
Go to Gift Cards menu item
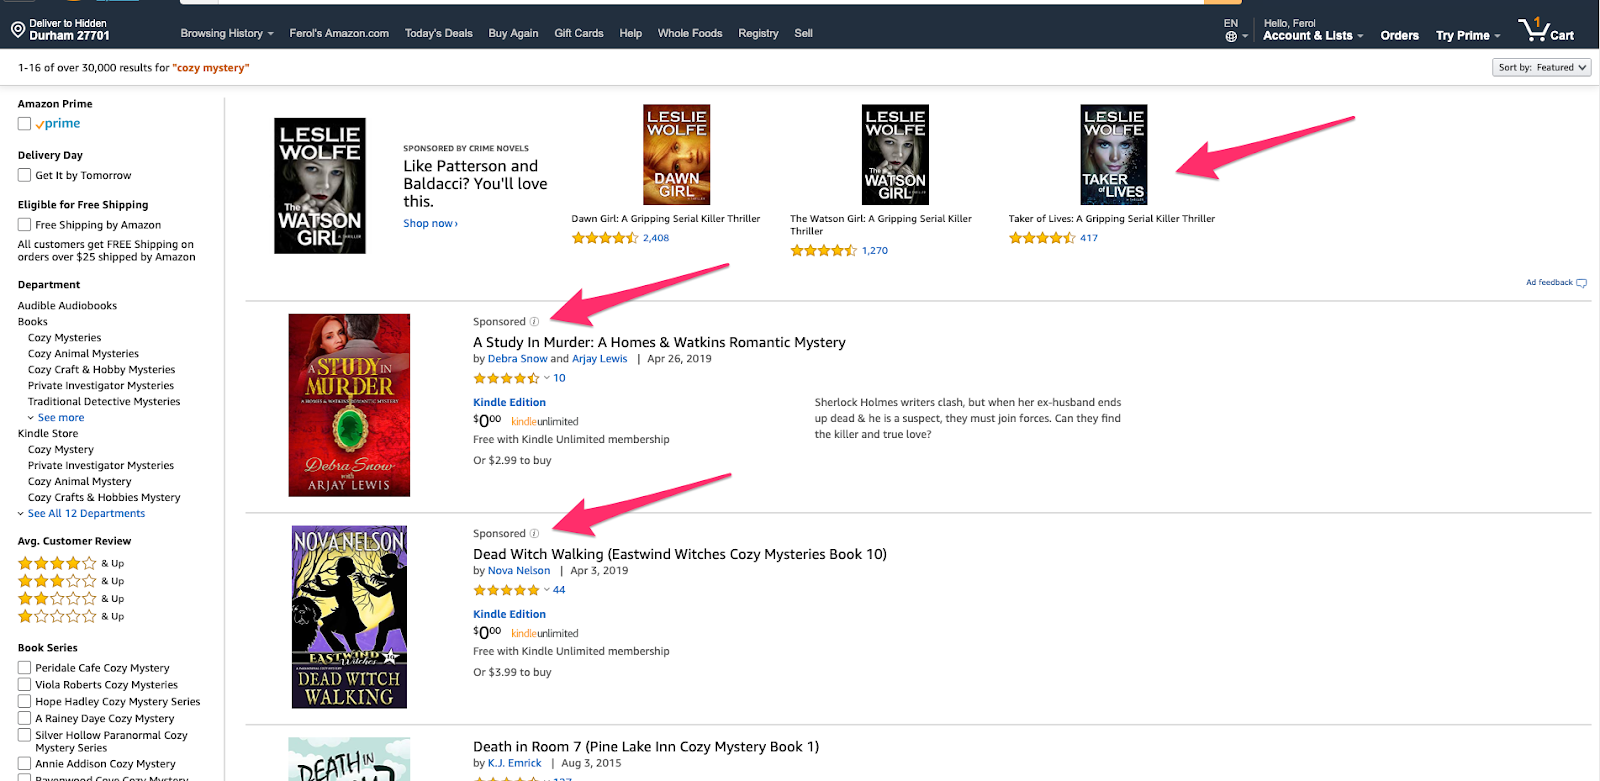tap(579, 33)
